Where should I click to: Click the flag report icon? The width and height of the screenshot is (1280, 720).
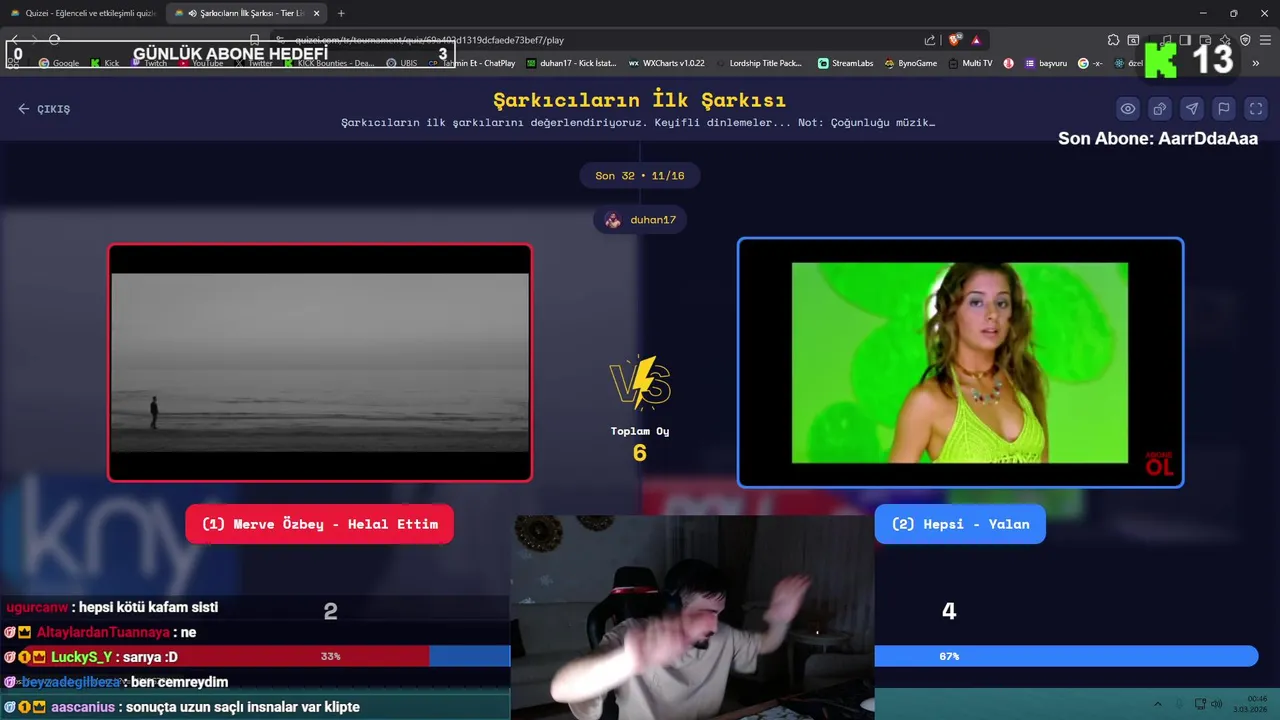[1224, 109]
